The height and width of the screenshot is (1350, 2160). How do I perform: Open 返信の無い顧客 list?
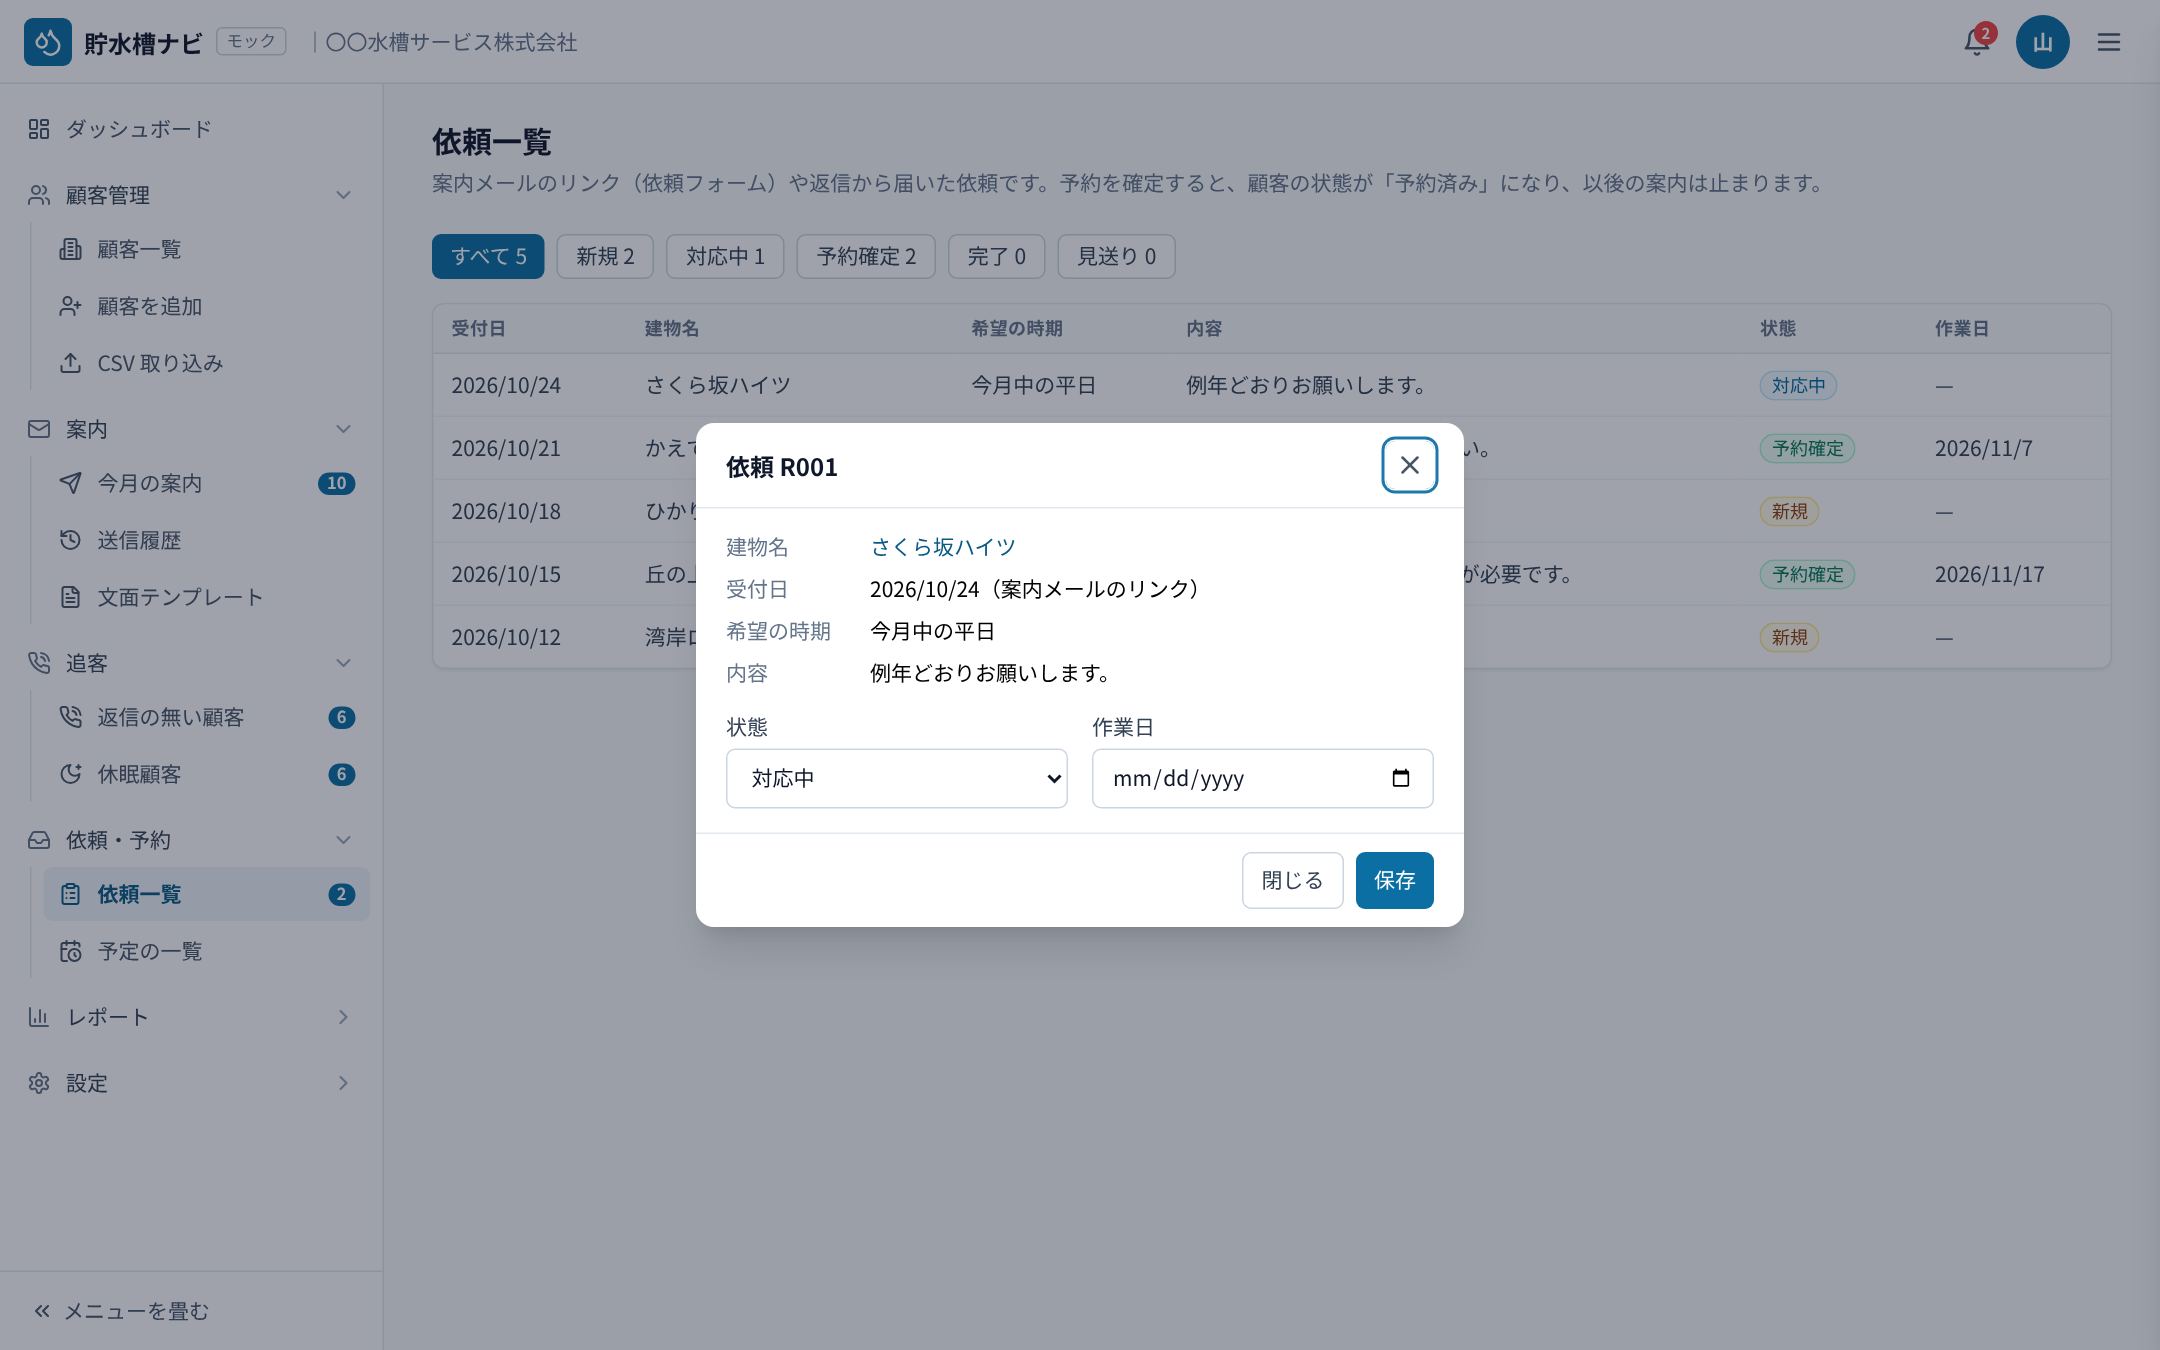pyautogui.click(x=206, y=717)
